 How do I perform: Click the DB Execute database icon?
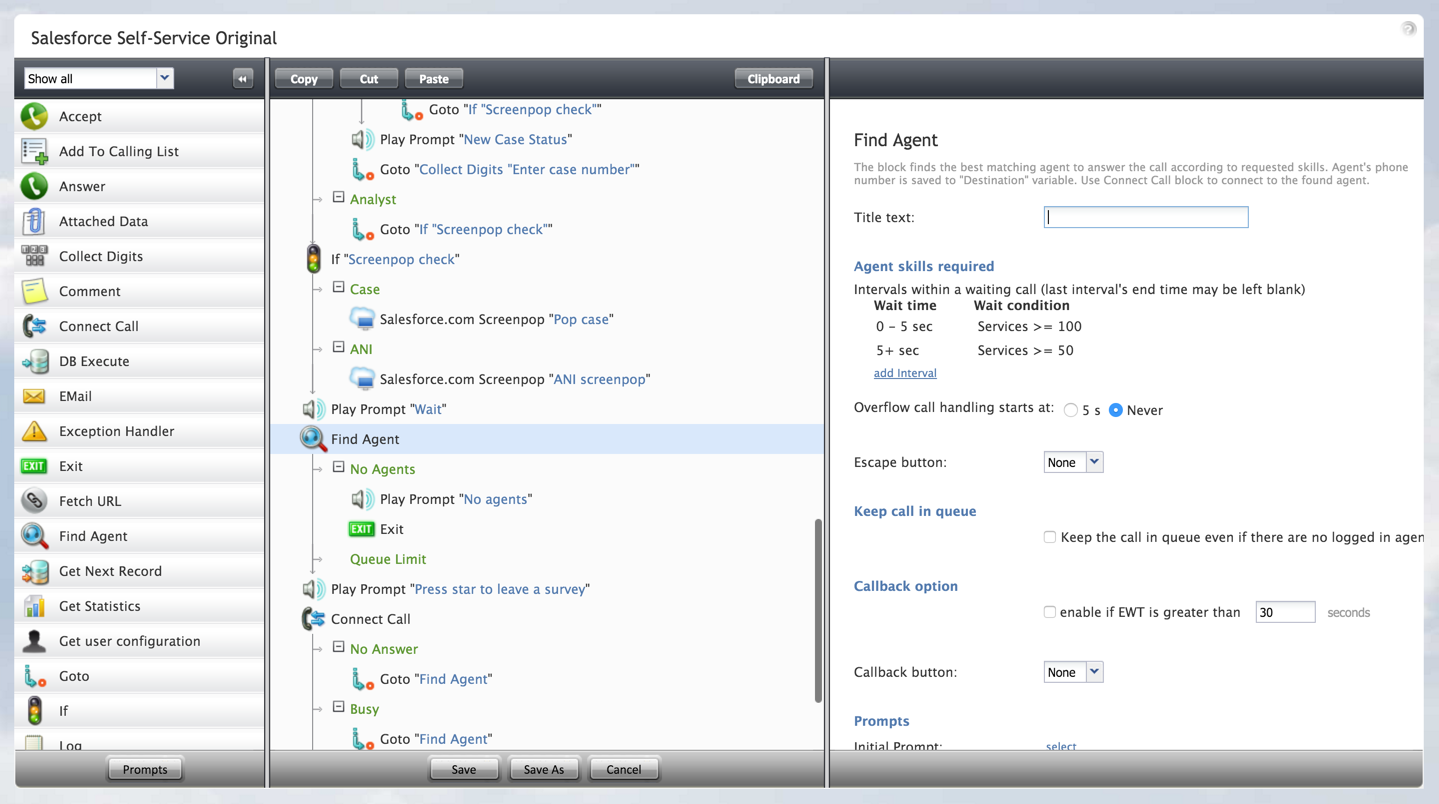(x=34, y=361)
